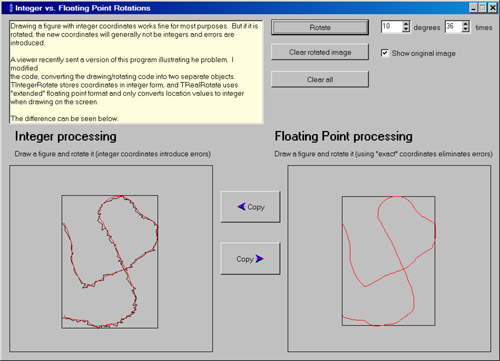Image resolution: width=500 pixels, height=361 pixels.
Task: Click the Rotate button
Action: [x=320, y=27]
